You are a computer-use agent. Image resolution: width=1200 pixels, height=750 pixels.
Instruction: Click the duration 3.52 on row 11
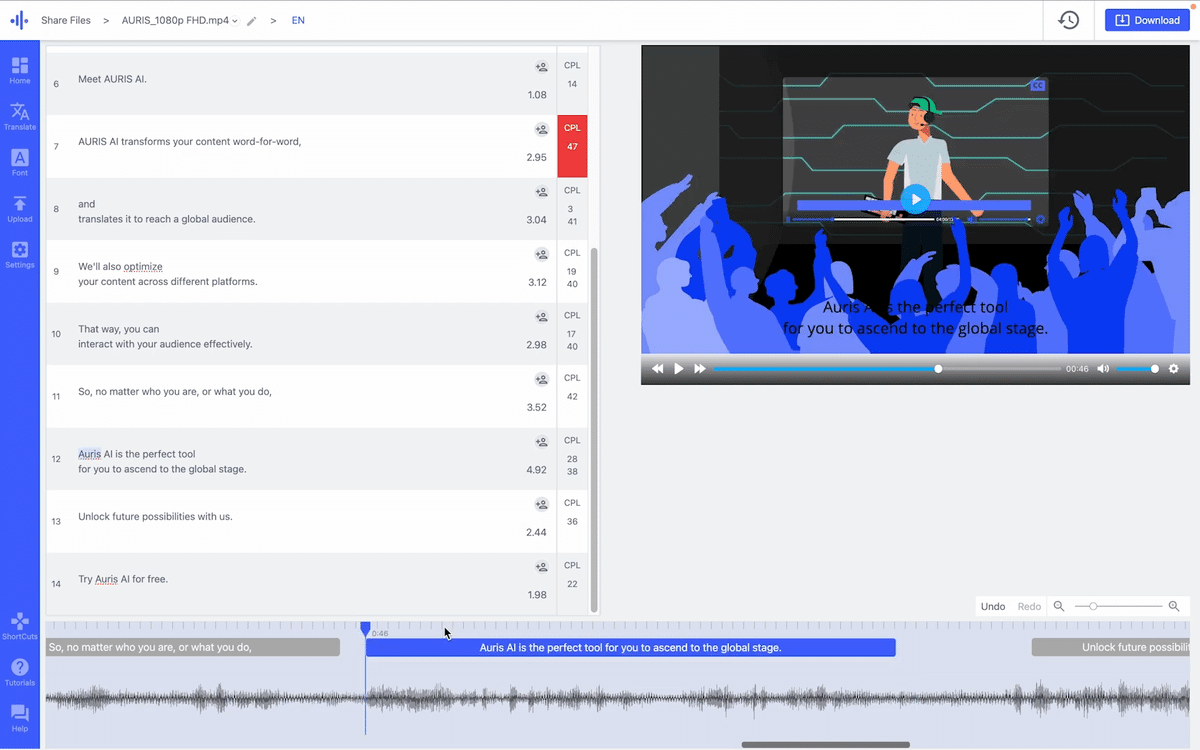click(536, 407)
